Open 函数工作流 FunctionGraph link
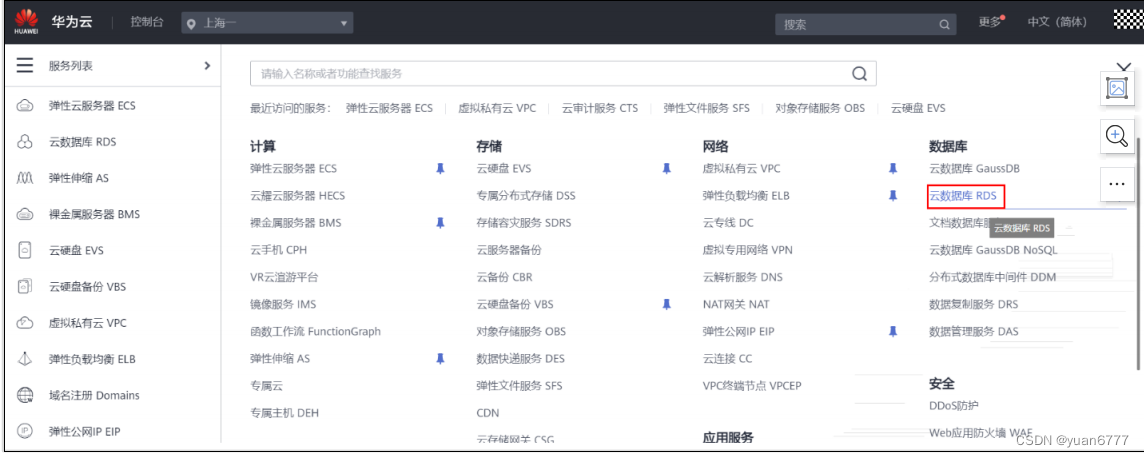The height and width of the screenshot is (457, 1144). point(315,331)
